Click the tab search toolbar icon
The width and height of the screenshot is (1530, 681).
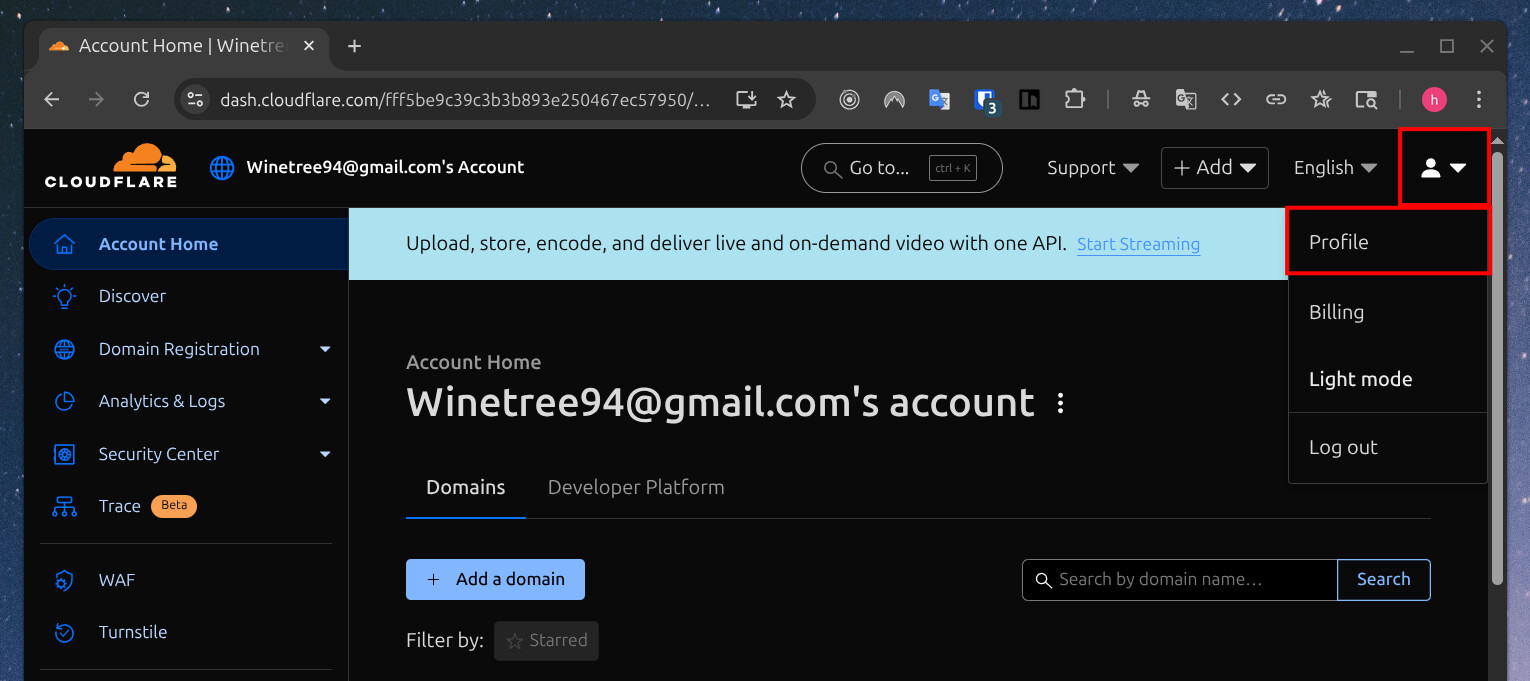coord(1366,99)
